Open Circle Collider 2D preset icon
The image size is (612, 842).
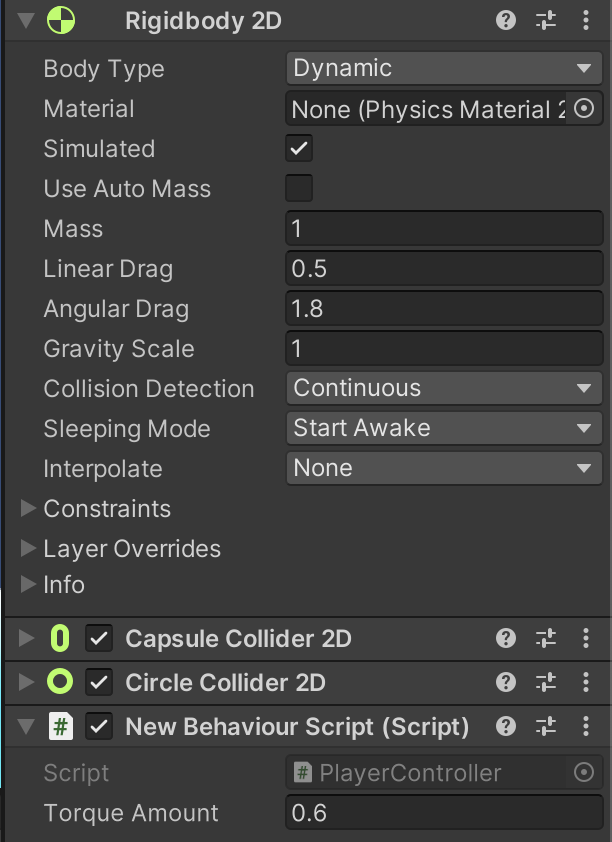click(546, 682)
